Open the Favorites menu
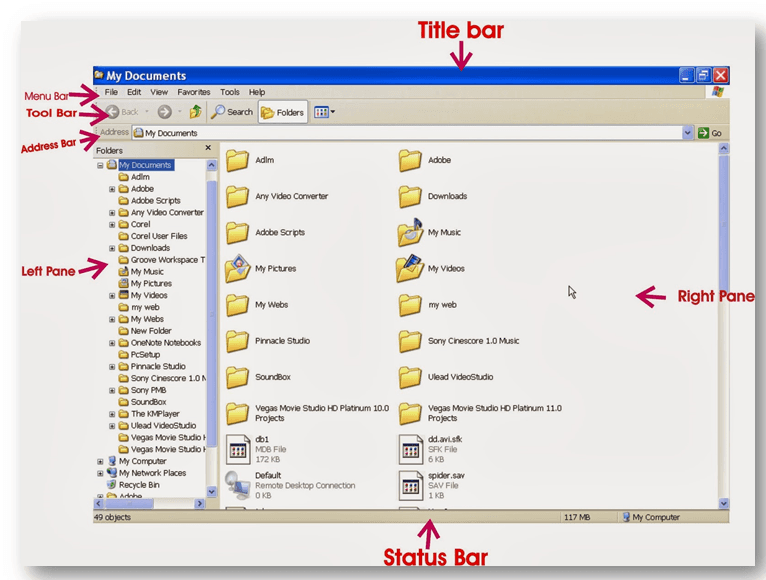This screenshot has height=580, width=766. click(193, 92)
